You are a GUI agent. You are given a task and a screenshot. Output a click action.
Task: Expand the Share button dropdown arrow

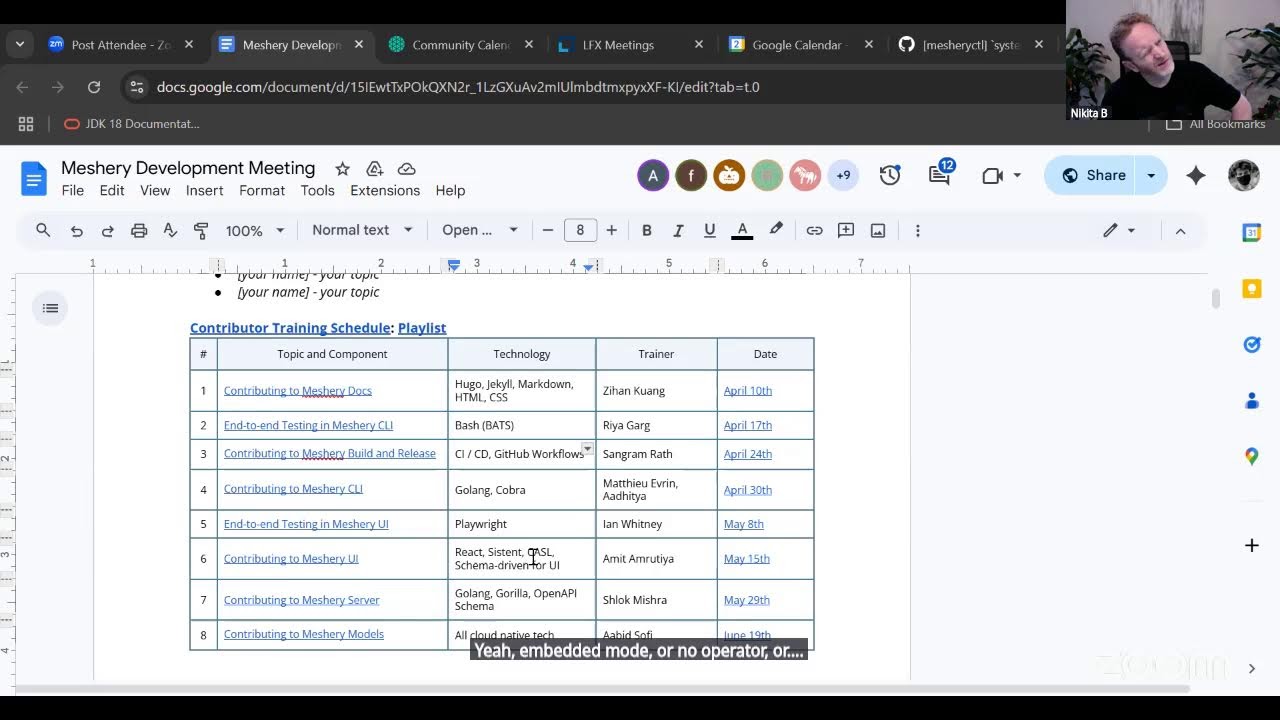pos(1151,175)
